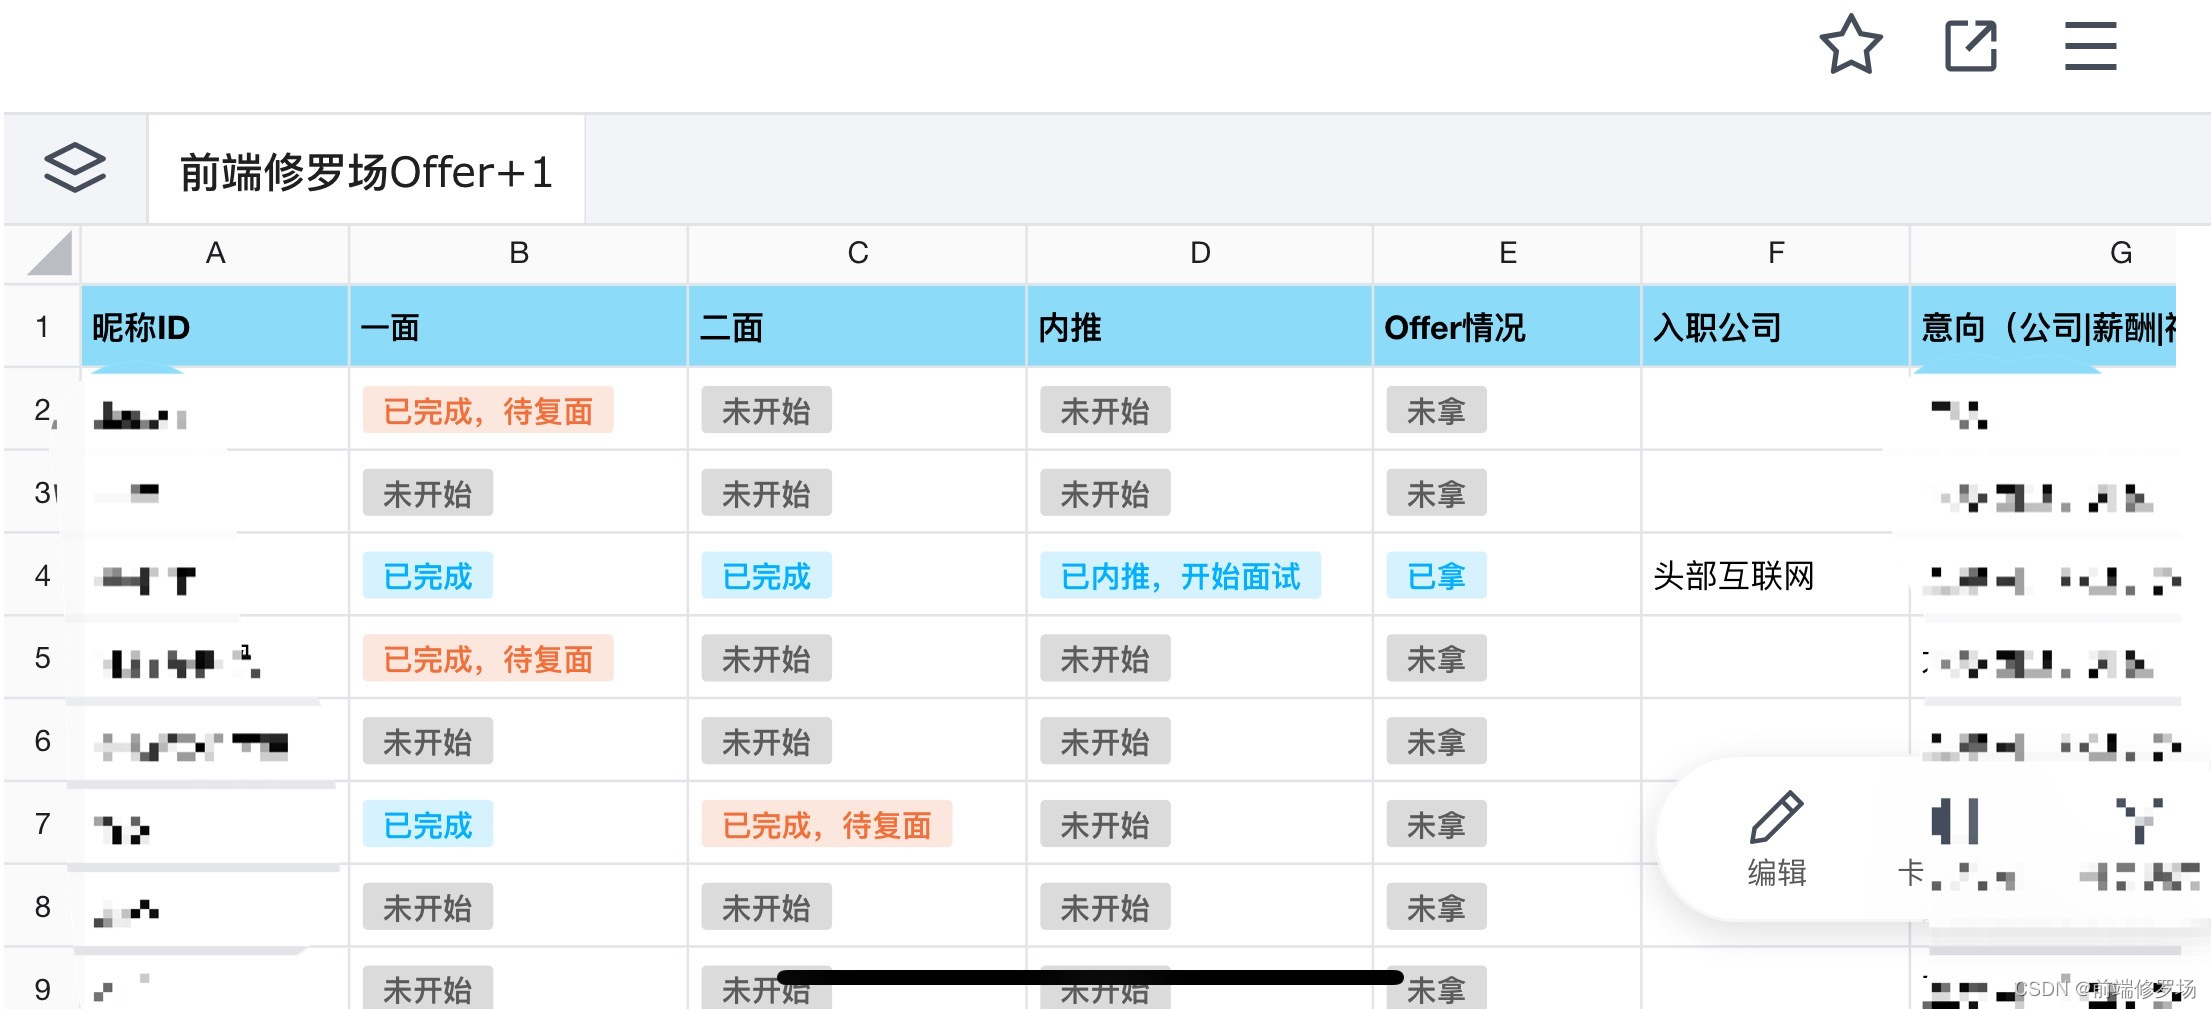Open row 2 一面 status 已完成，待复面
This screenshot has height=1009, width=2211.
point(488,411)
